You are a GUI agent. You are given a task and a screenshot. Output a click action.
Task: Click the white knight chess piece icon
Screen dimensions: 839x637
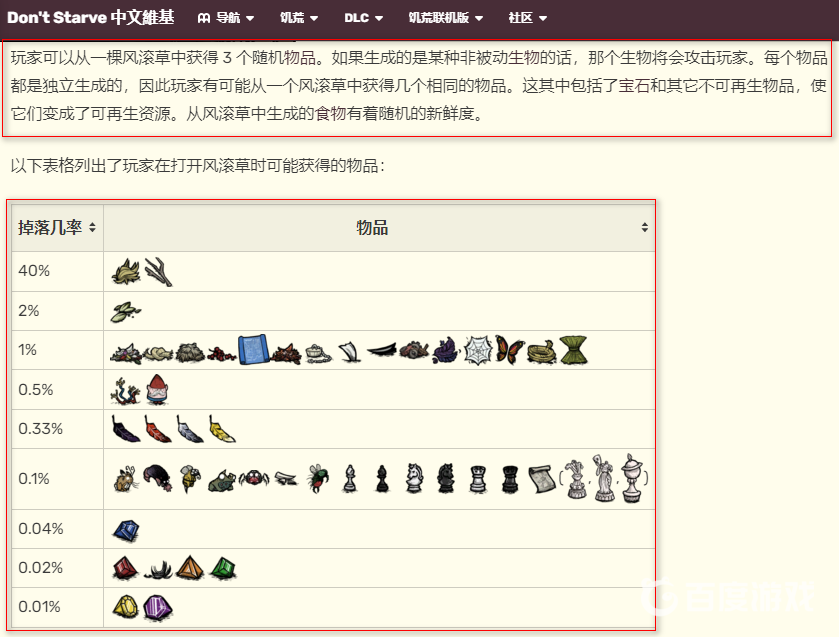(x=414, y=478)
